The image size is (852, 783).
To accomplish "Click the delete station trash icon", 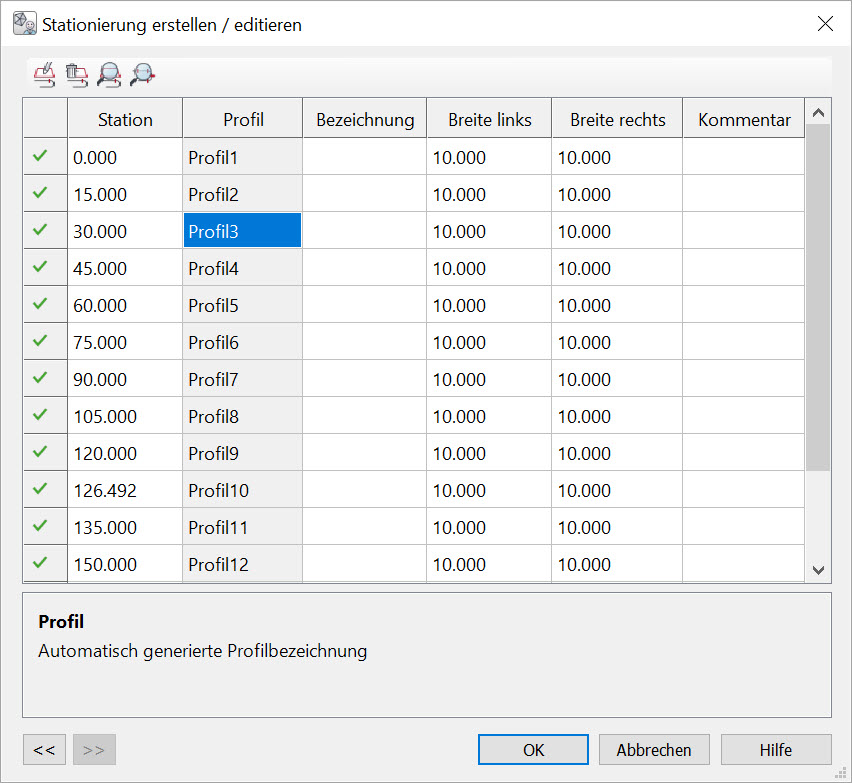I will [76, 73].
